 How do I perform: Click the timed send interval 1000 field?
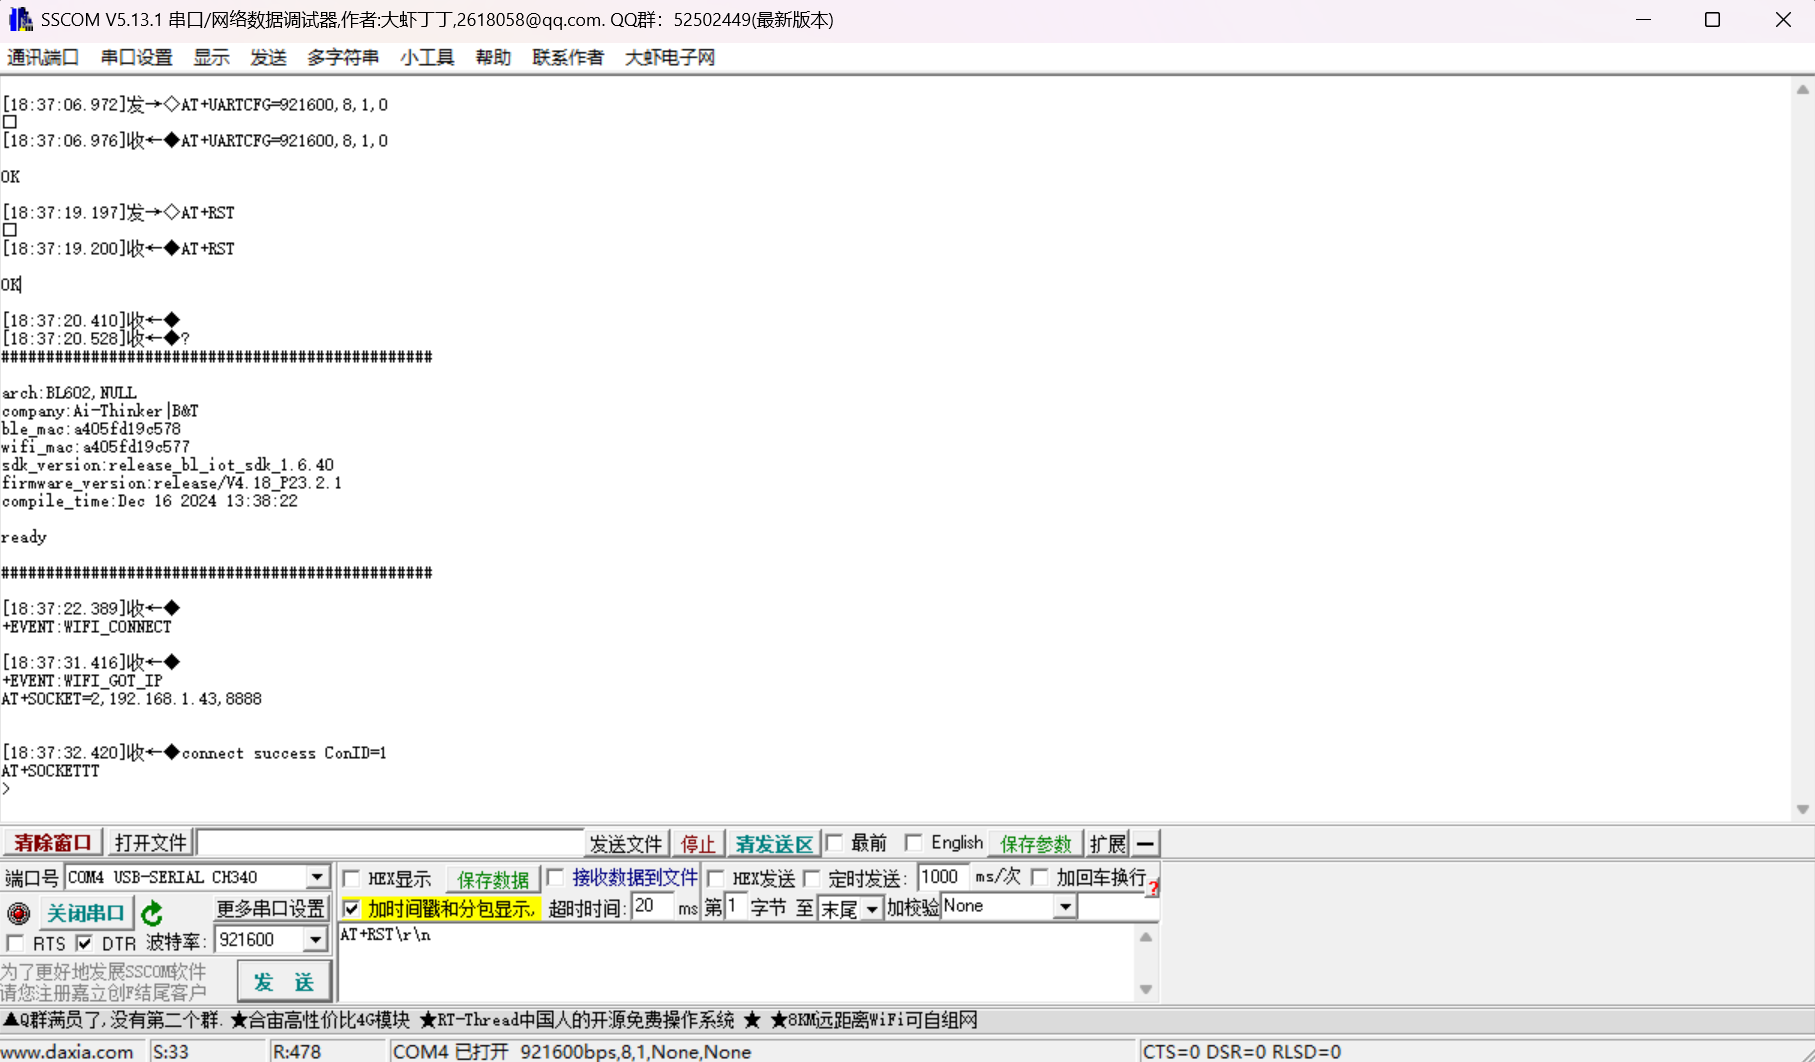[x=941, y=877]
